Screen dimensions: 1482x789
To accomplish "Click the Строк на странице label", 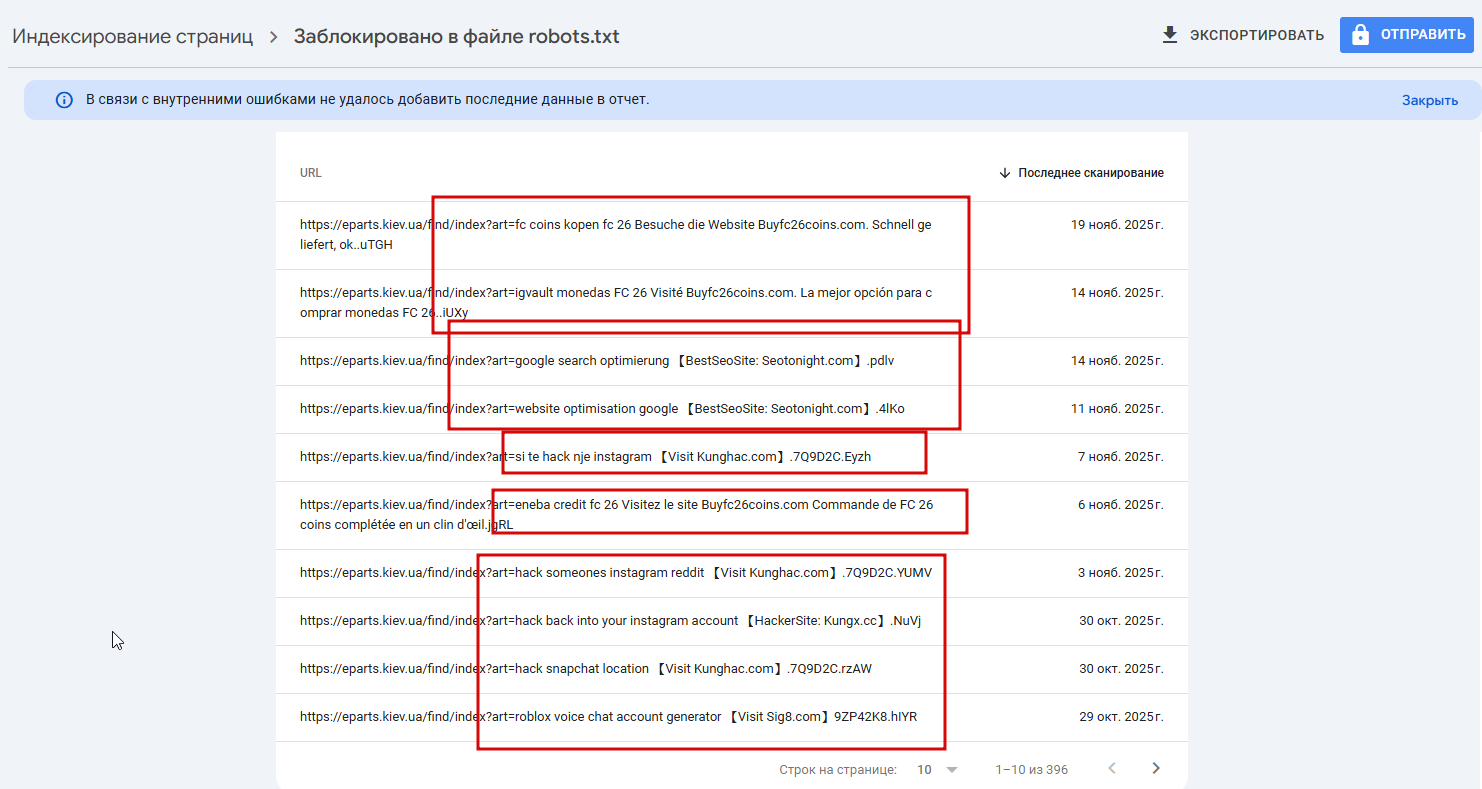I will 838,770.
